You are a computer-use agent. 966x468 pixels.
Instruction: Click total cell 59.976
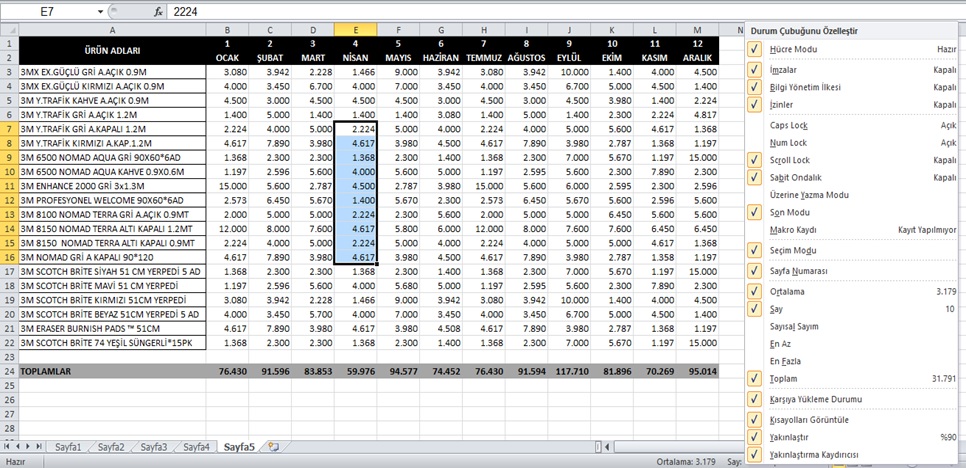(355, 372)
